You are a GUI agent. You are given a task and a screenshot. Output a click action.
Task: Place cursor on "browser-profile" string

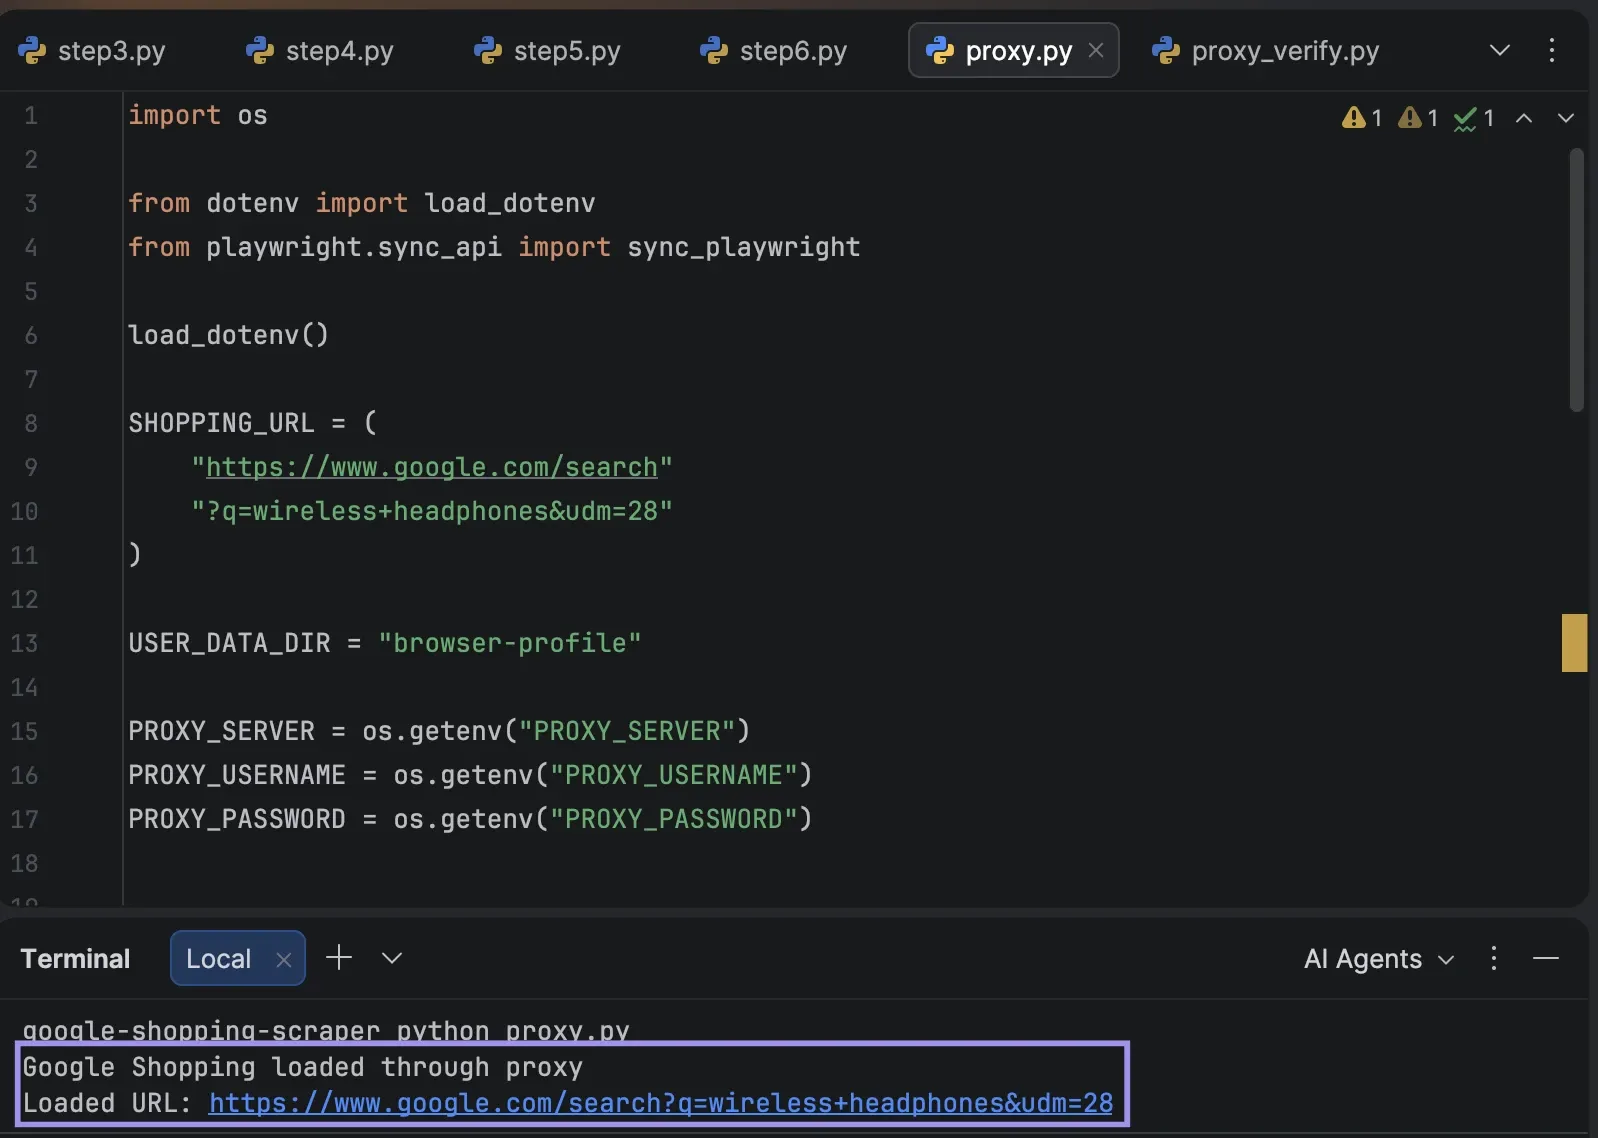510,643
